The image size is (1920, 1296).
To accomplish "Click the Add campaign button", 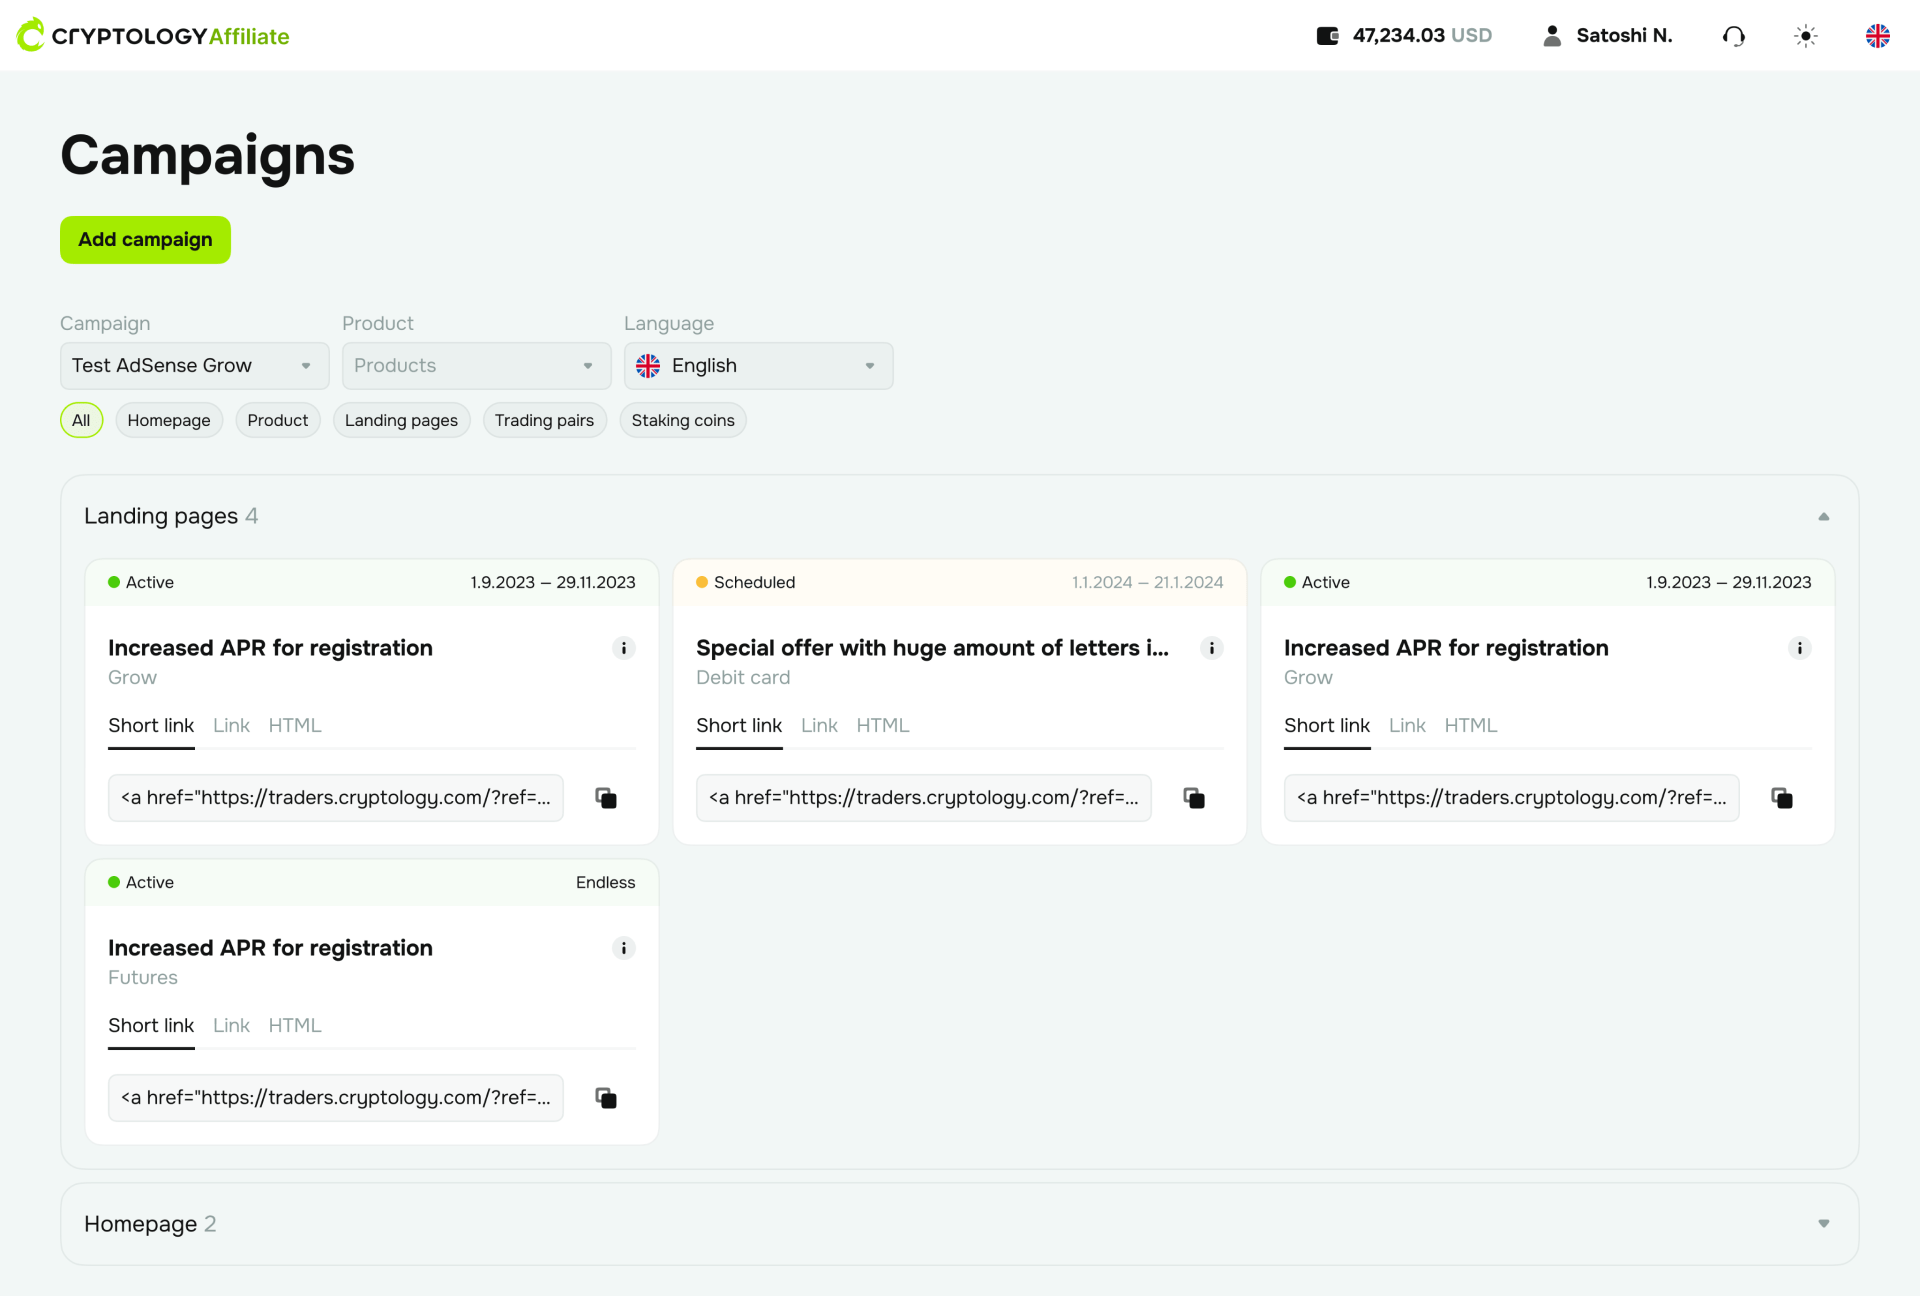I will click(145, 240).
